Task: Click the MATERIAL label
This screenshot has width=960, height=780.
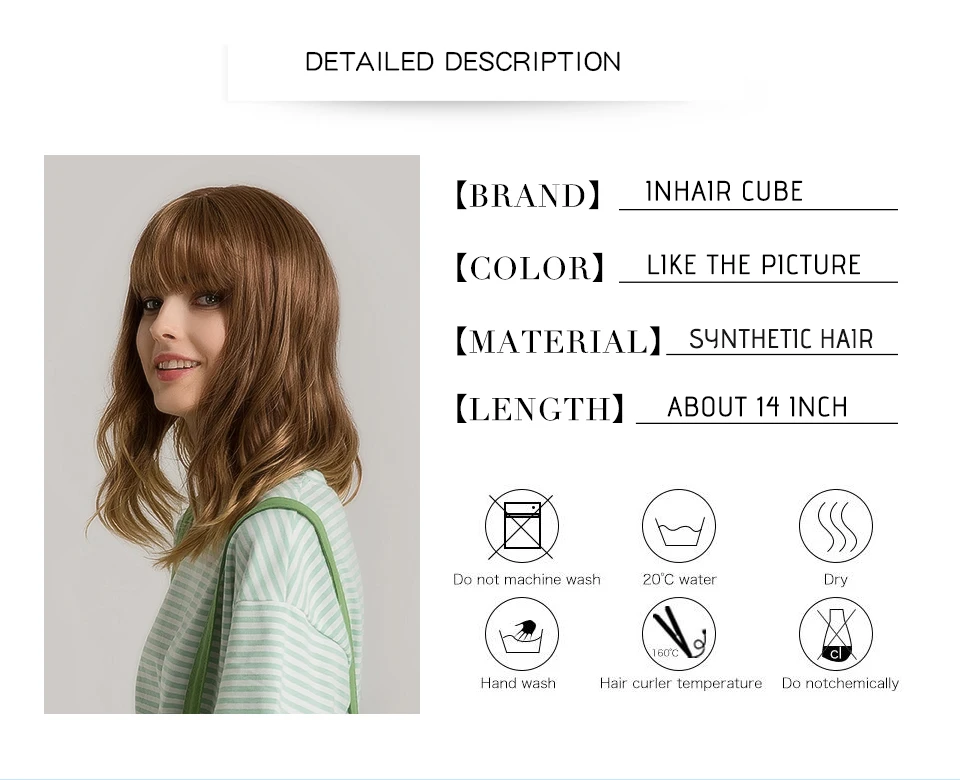Action: point(558,341)
